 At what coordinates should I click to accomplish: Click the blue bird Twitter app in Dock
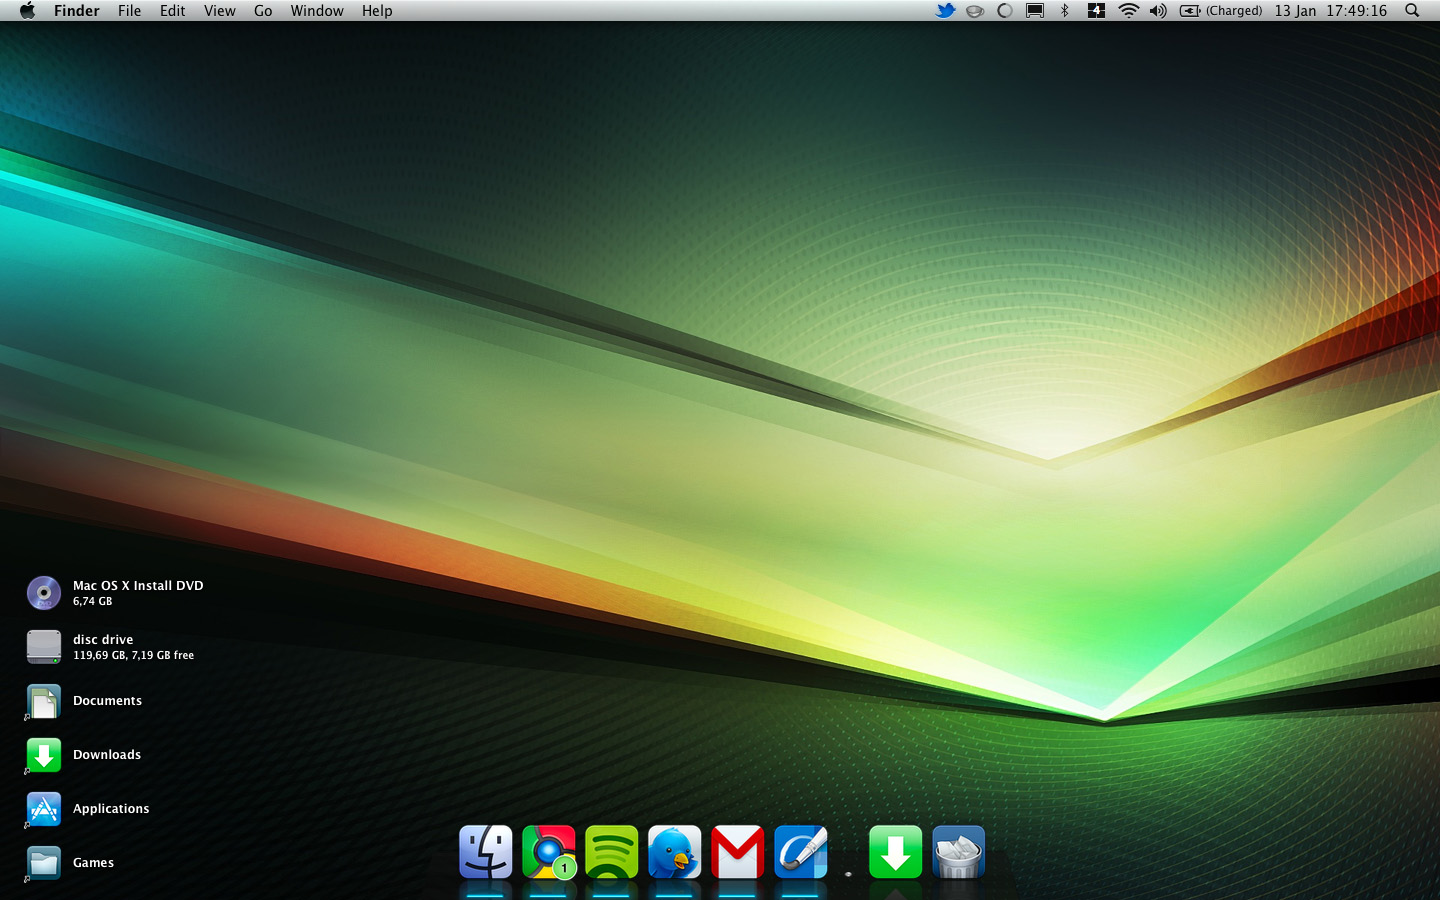coord(674,852)
